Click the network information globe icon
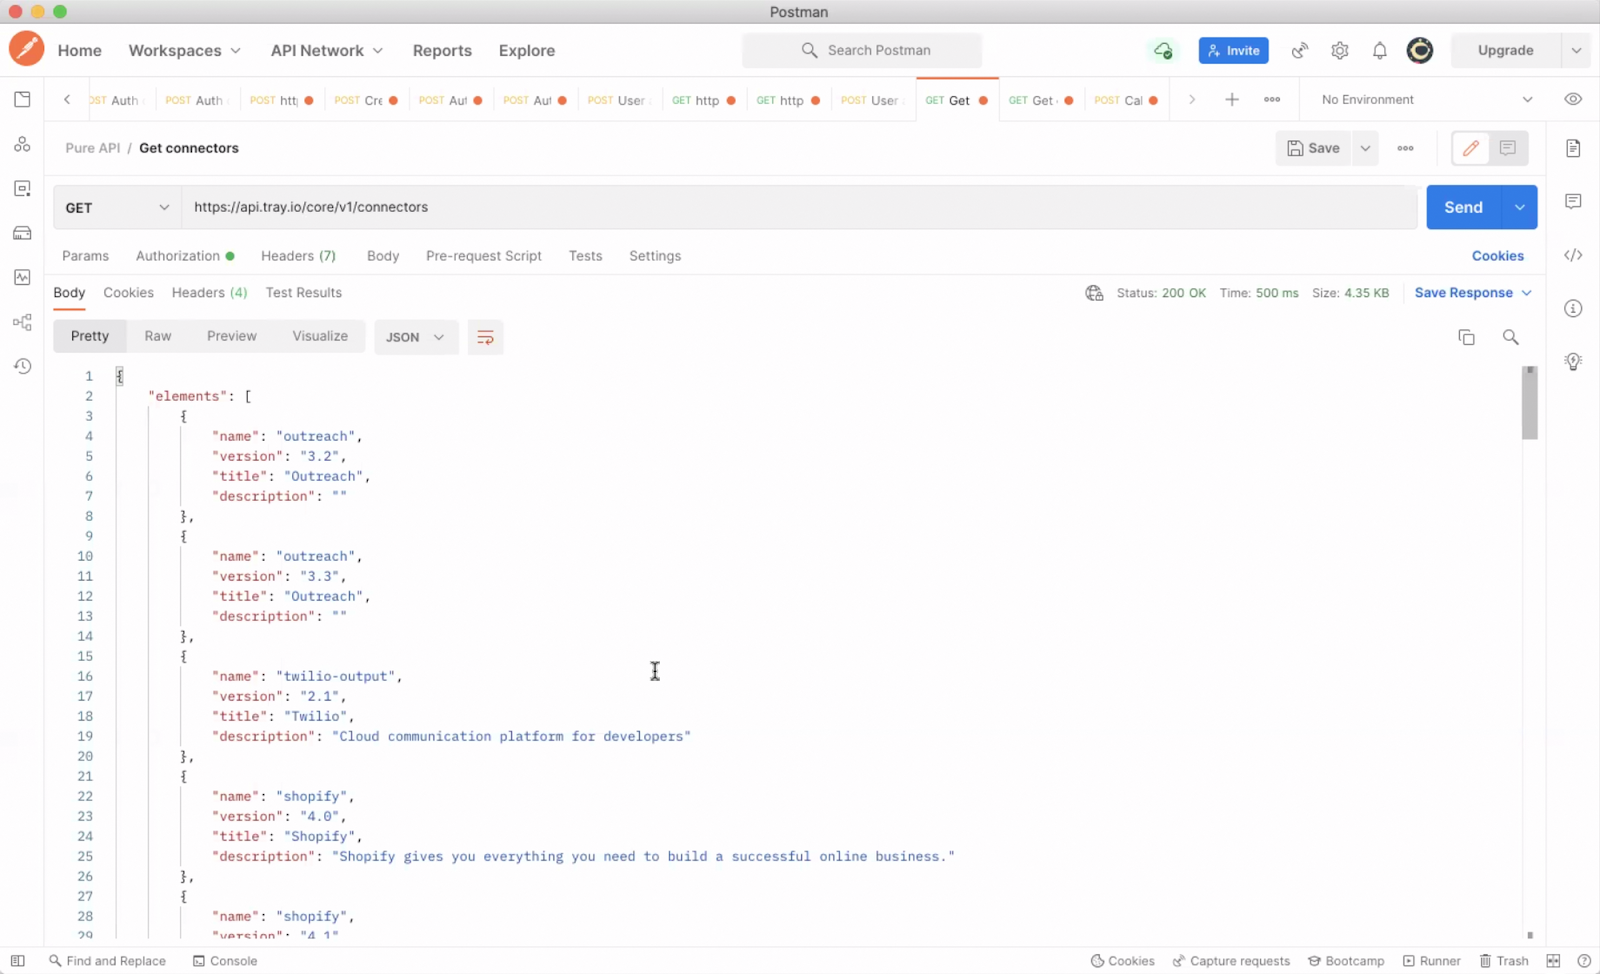This screenshot has height=974, width=1600. (x=1095, y=293)
